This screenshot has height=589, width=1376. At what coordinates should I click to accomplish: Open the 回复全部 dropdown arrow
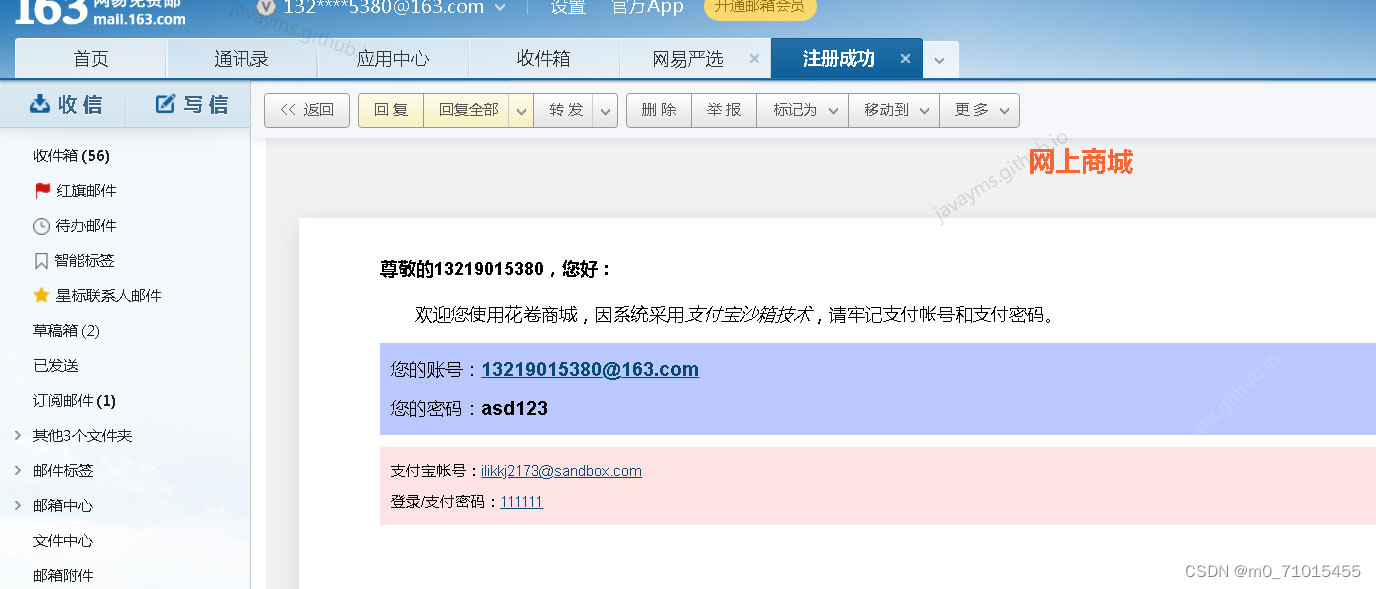(521, 111)
